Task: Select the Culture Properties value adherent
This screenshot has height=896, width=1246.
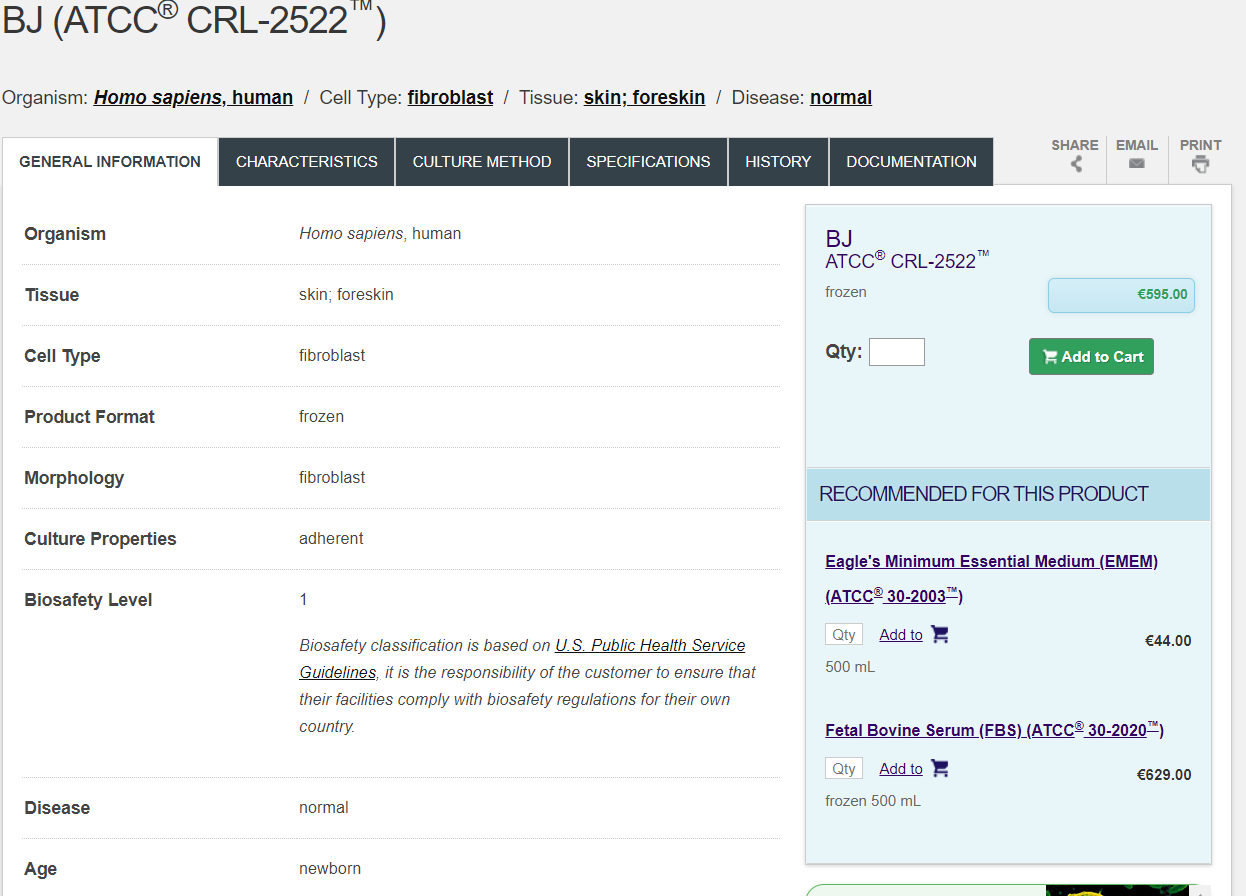Action: tap(331, 538)
